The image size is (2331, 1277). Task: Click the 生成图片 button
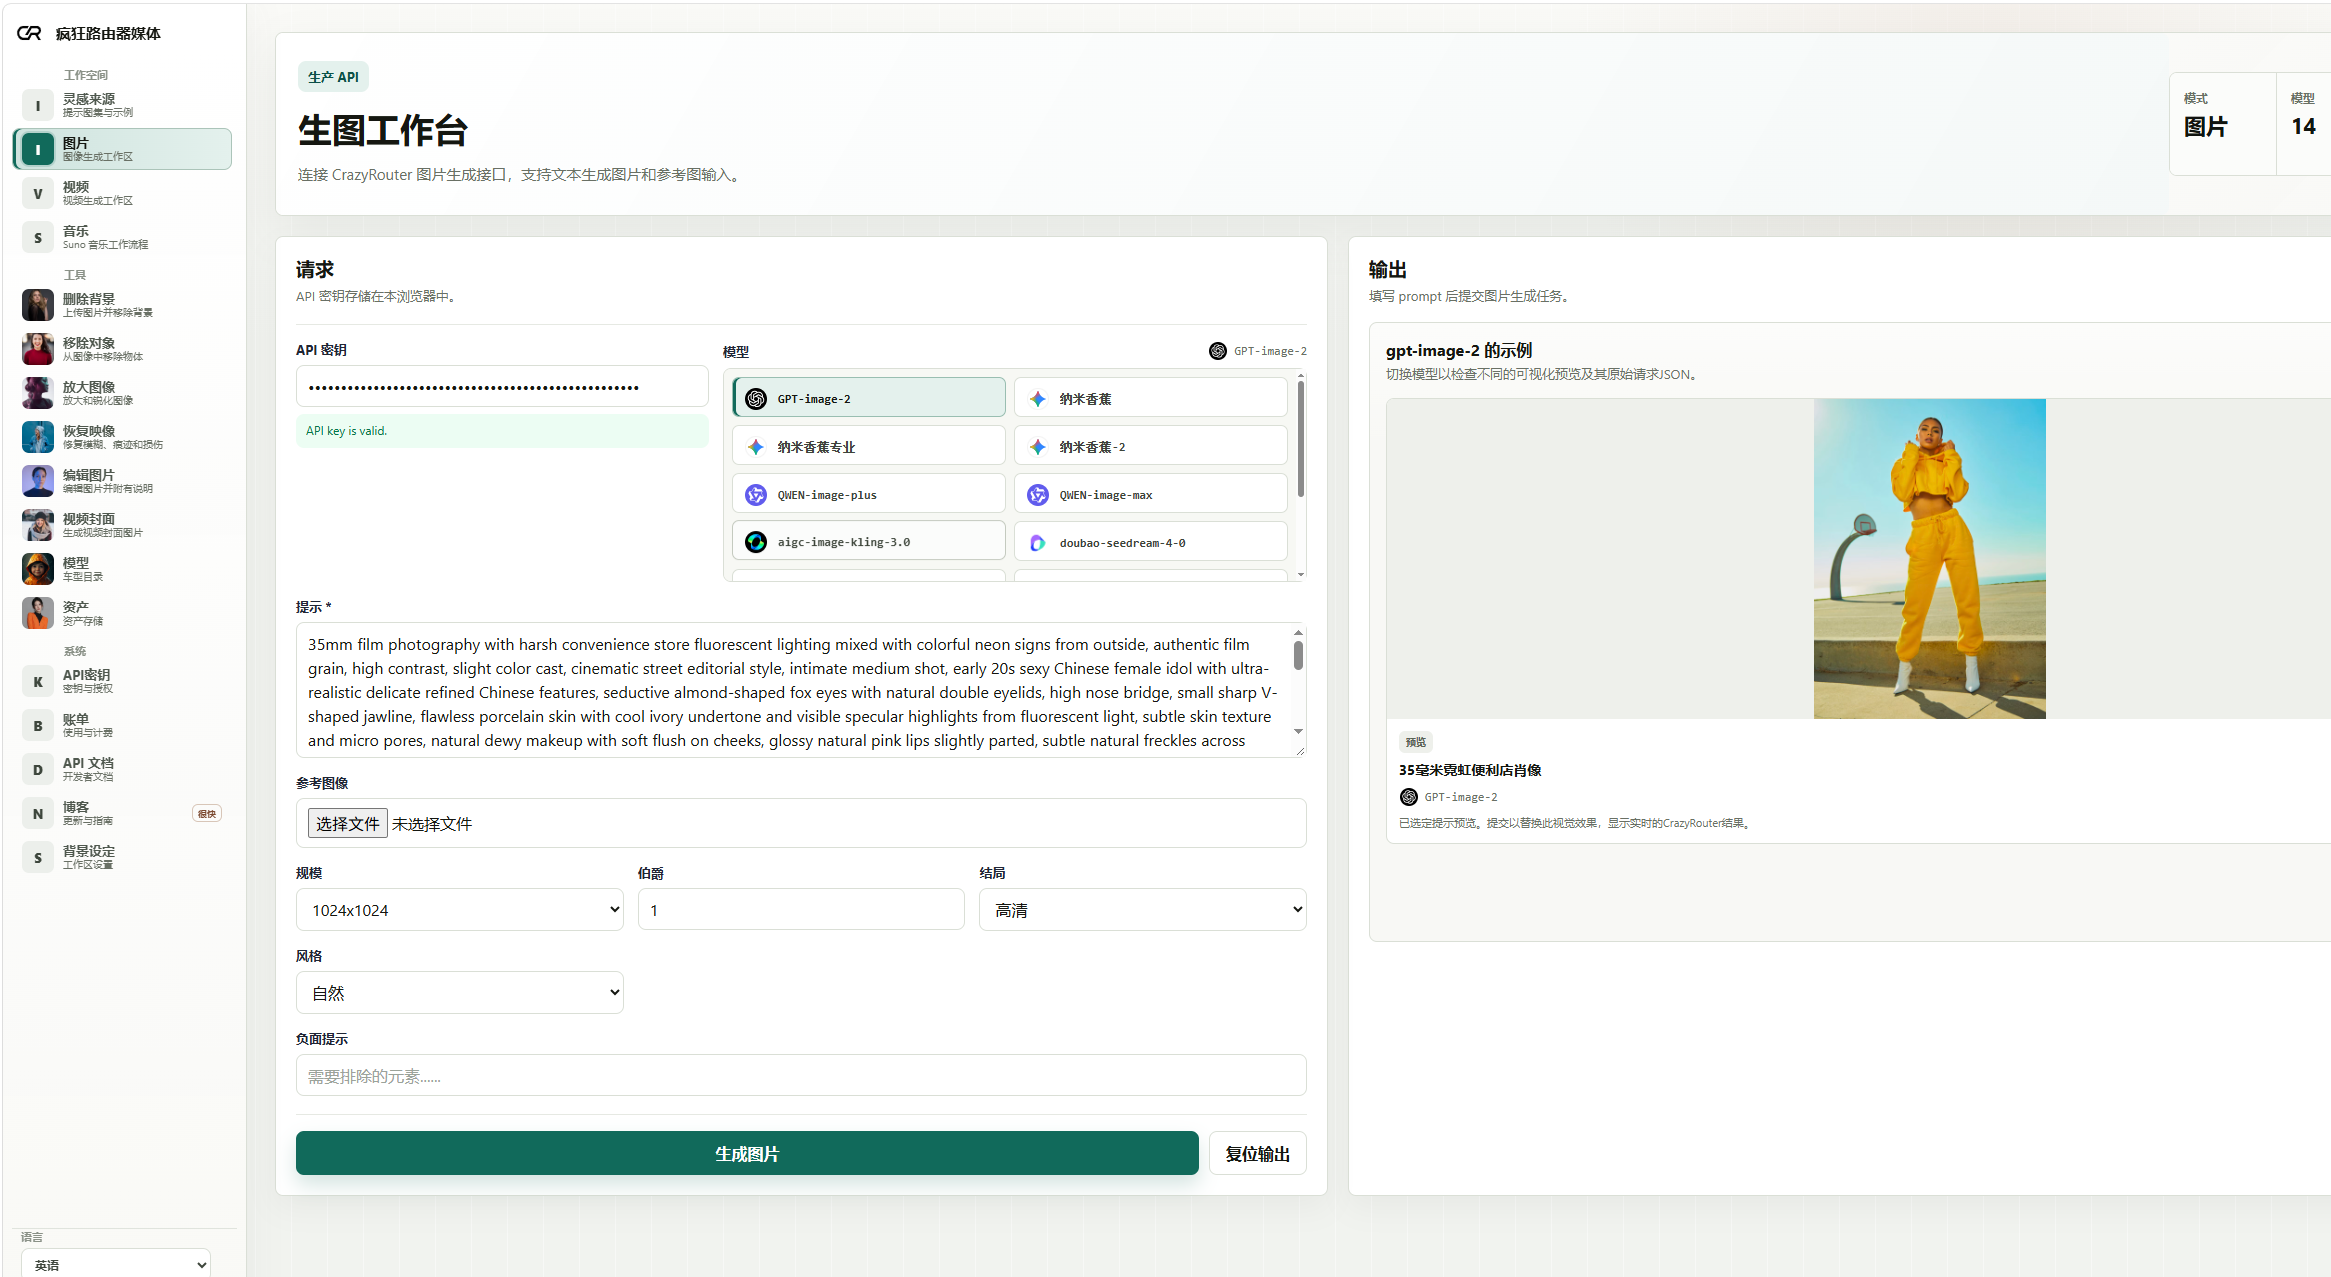pos(747,1153)
